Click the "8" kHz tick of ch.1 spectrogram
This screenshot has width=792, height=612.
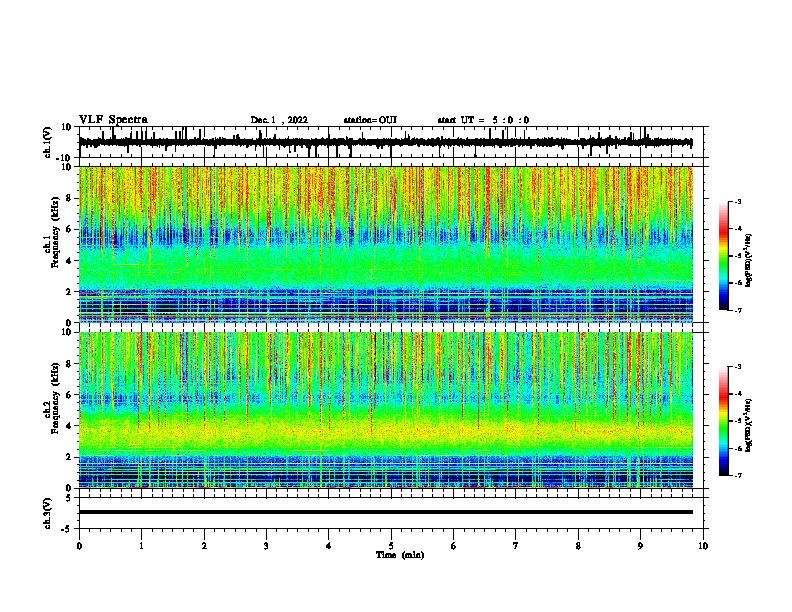tap(69, 198)
